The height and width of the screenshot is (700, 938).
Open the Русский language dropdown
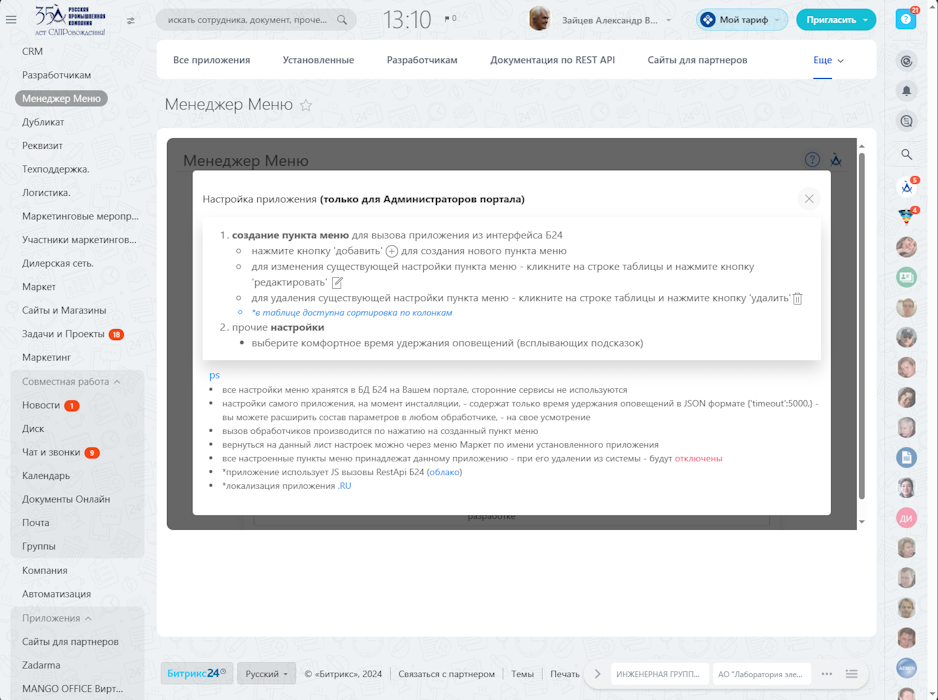(x=266, y=674)
